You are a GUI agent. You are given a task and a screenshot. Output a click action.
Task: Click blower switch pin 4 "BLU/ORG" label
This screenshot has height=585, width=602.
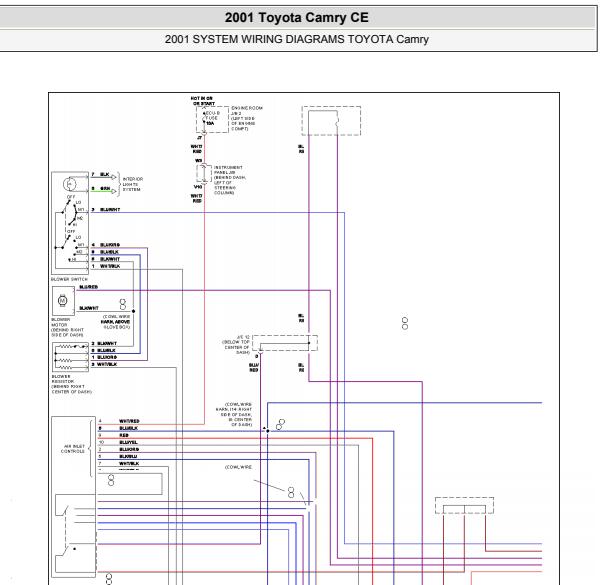(x=106, y=245)
